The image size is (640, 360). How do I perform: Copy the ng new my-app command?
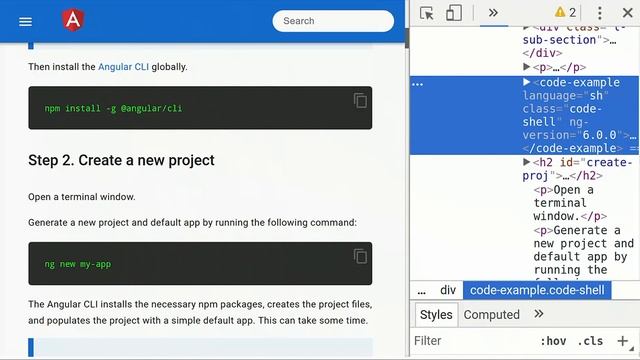[360, 256]
